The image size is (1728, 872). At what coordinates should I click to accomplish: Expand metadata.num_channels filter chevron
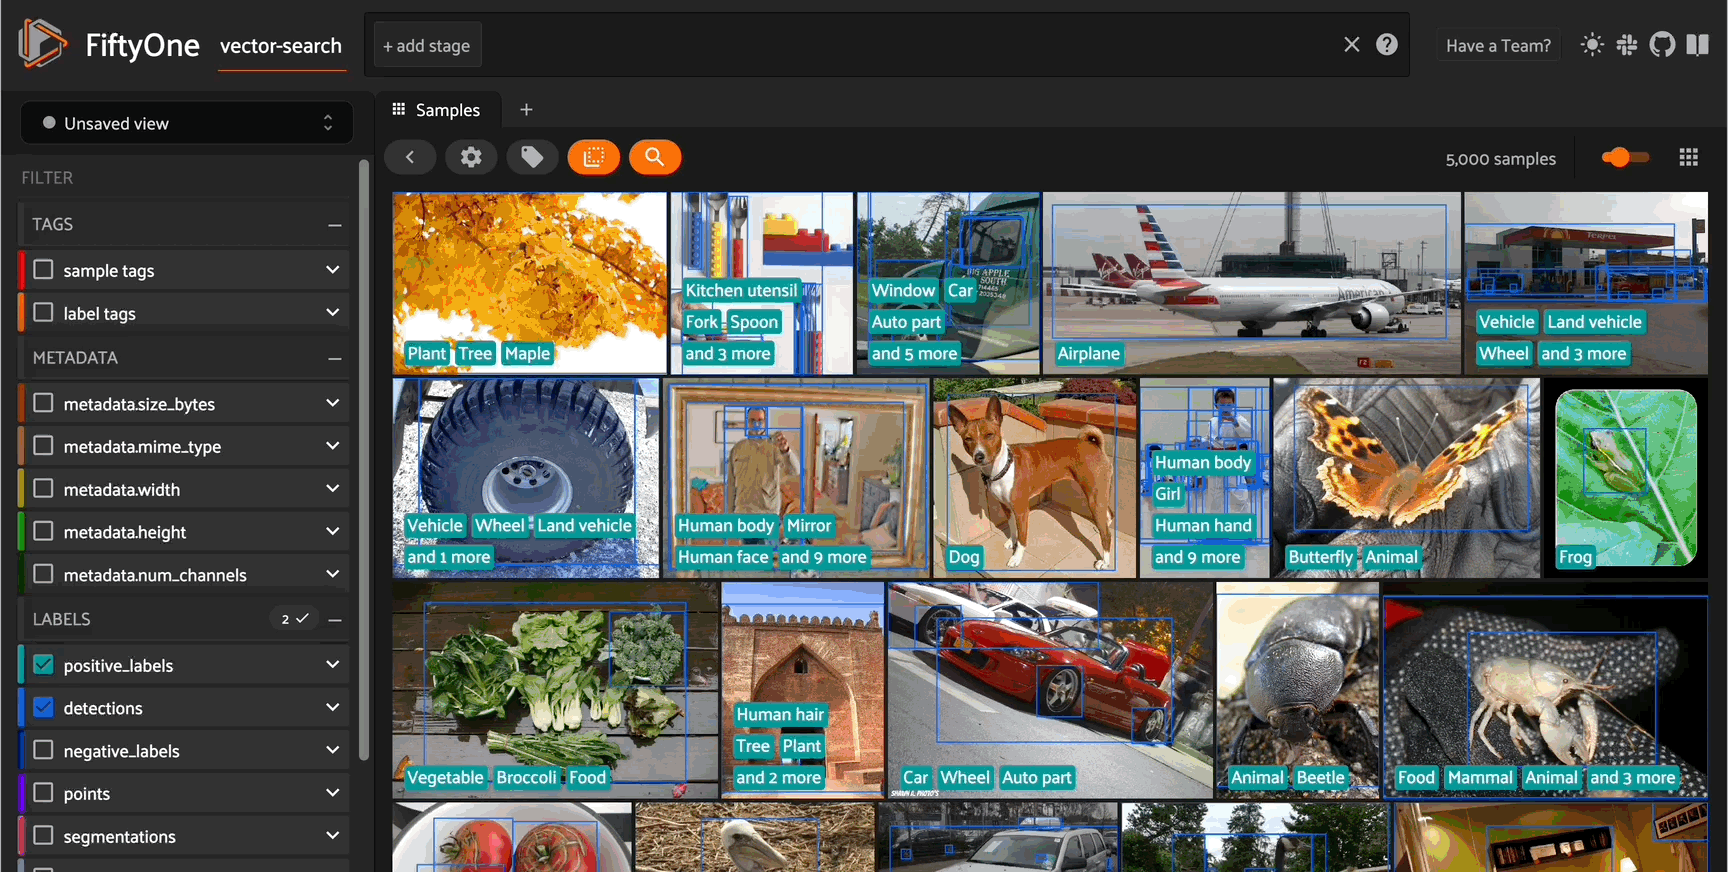click(333, 574)
